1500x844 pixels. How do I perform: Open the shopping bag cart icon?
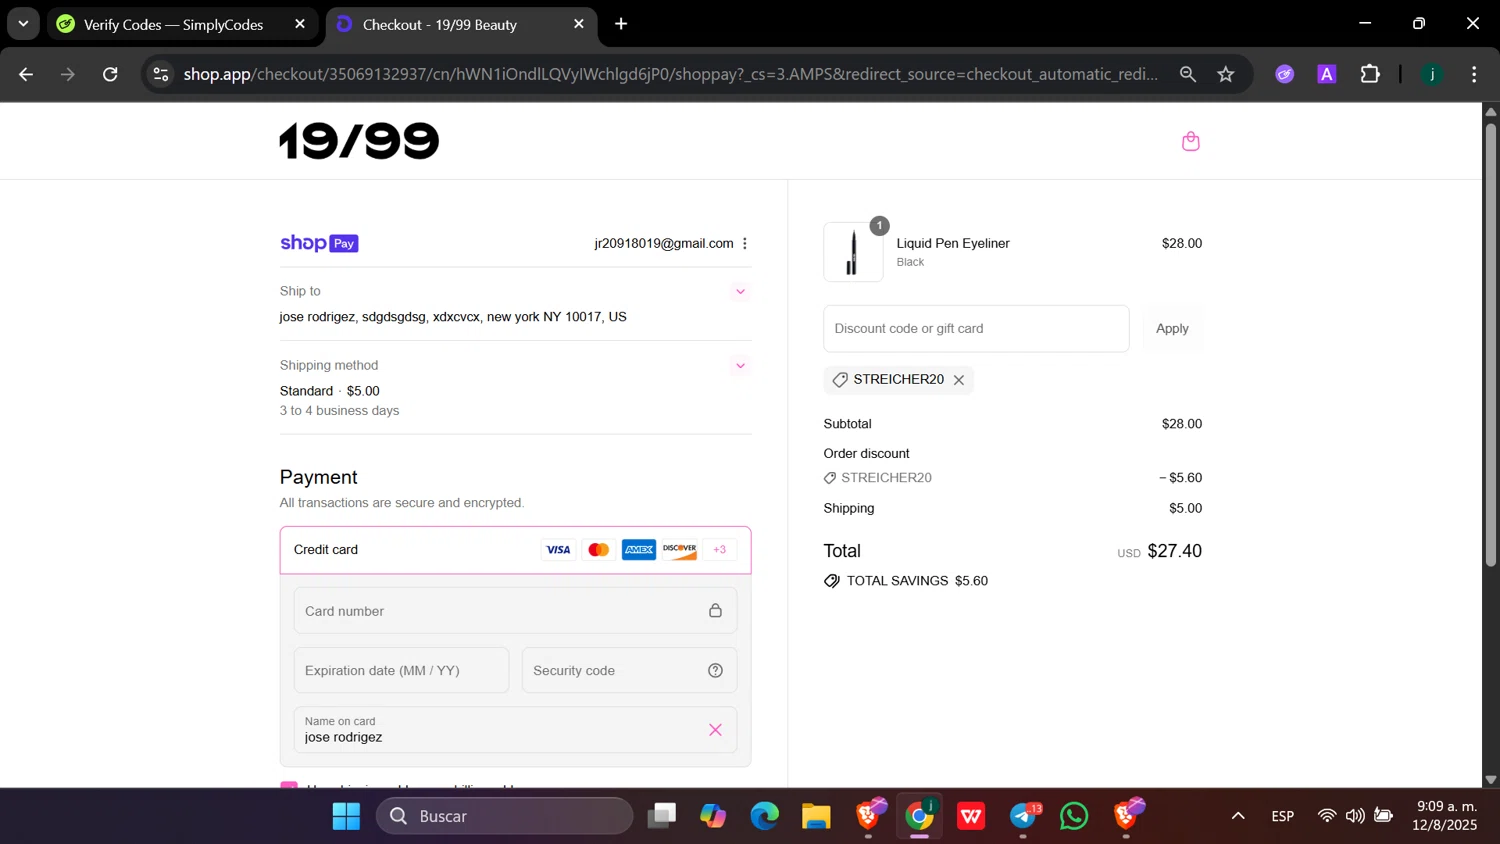[x=1190, y=141]
